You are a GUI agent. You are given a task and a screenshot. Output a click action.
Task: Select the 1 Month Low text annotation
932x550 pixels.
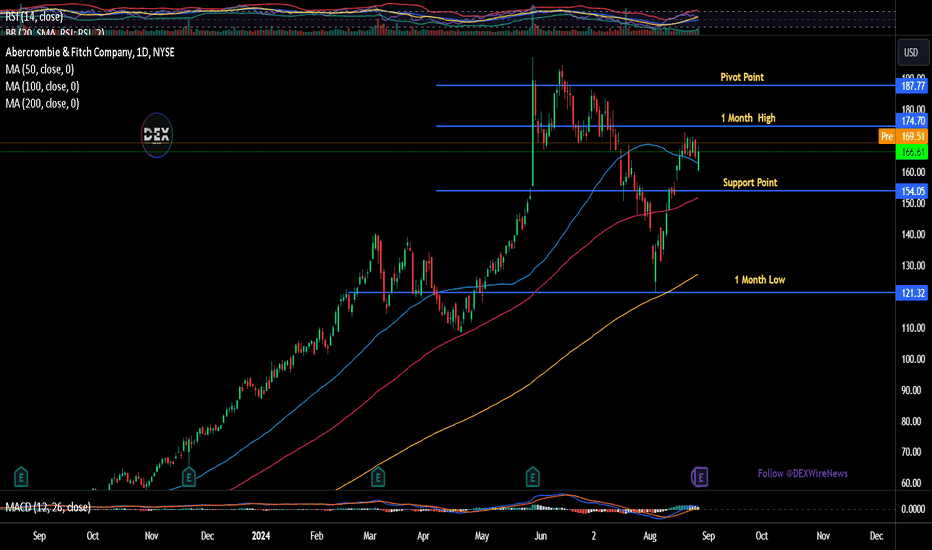coord(760,280)
